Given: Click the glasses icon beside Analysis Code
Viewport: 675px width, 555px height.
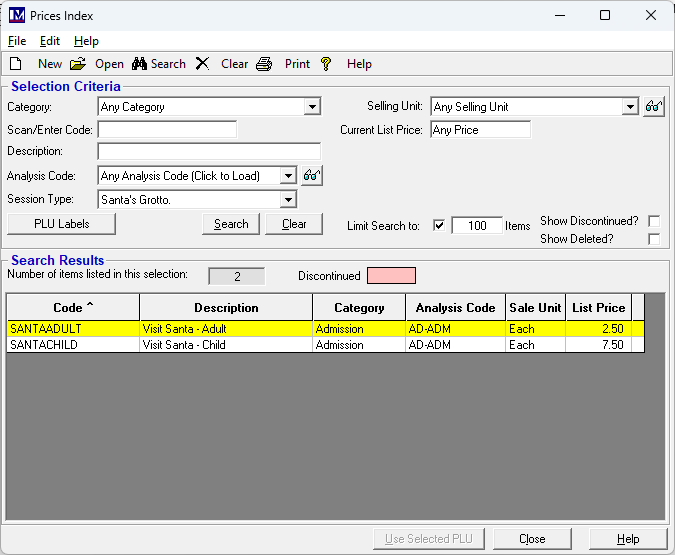Looking at the screenshot, I should coord(312,175).
